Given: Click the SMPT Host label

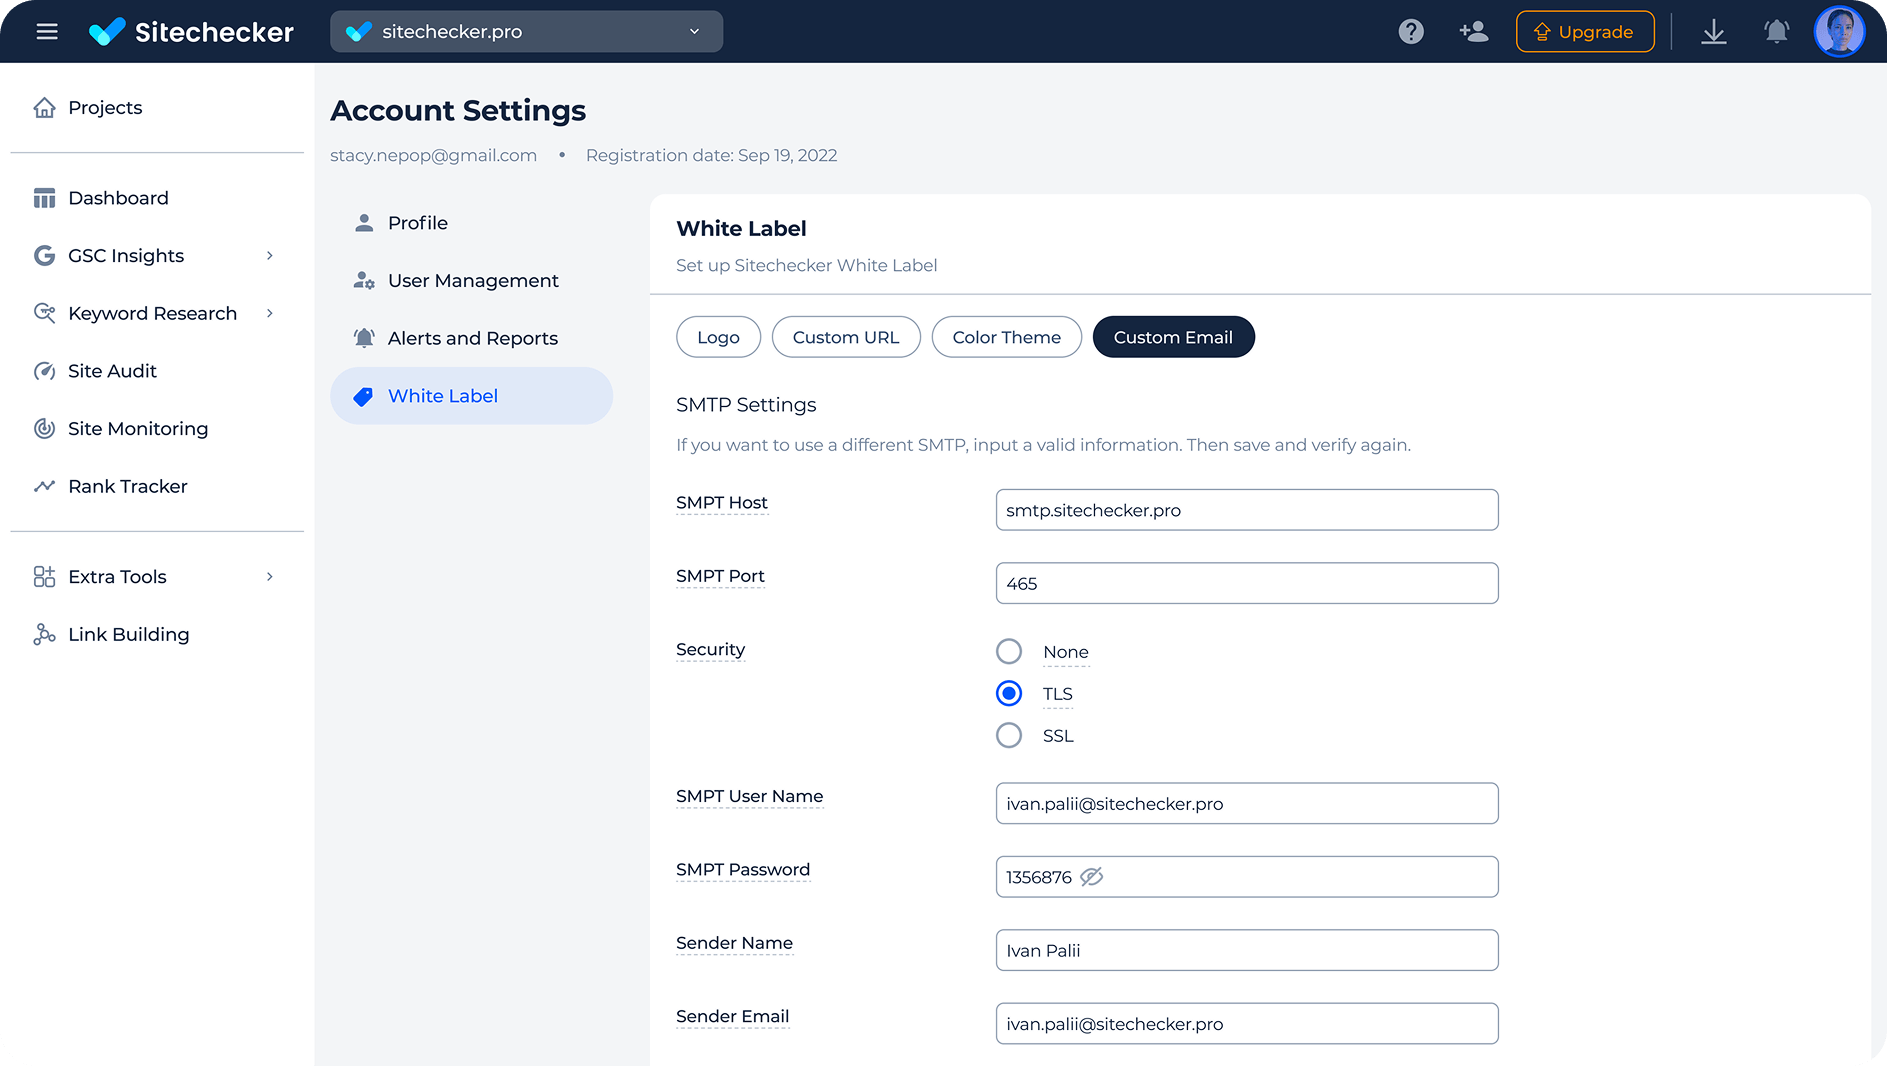Looking at the screenshot, I should pos(722,503).
